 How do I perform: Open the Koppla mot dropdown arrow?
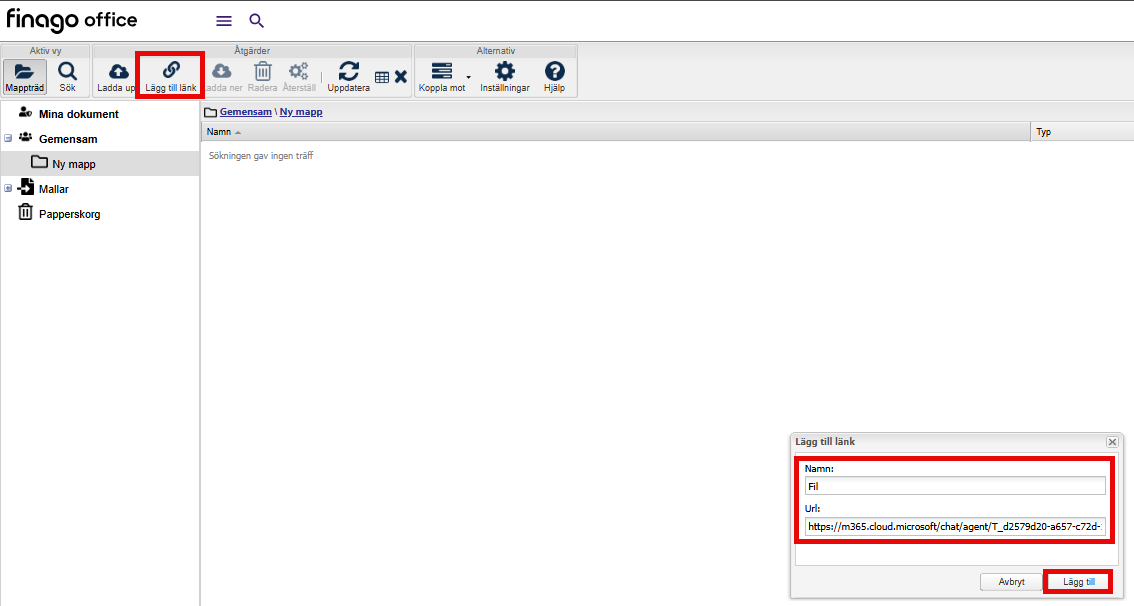pos(469,77)
